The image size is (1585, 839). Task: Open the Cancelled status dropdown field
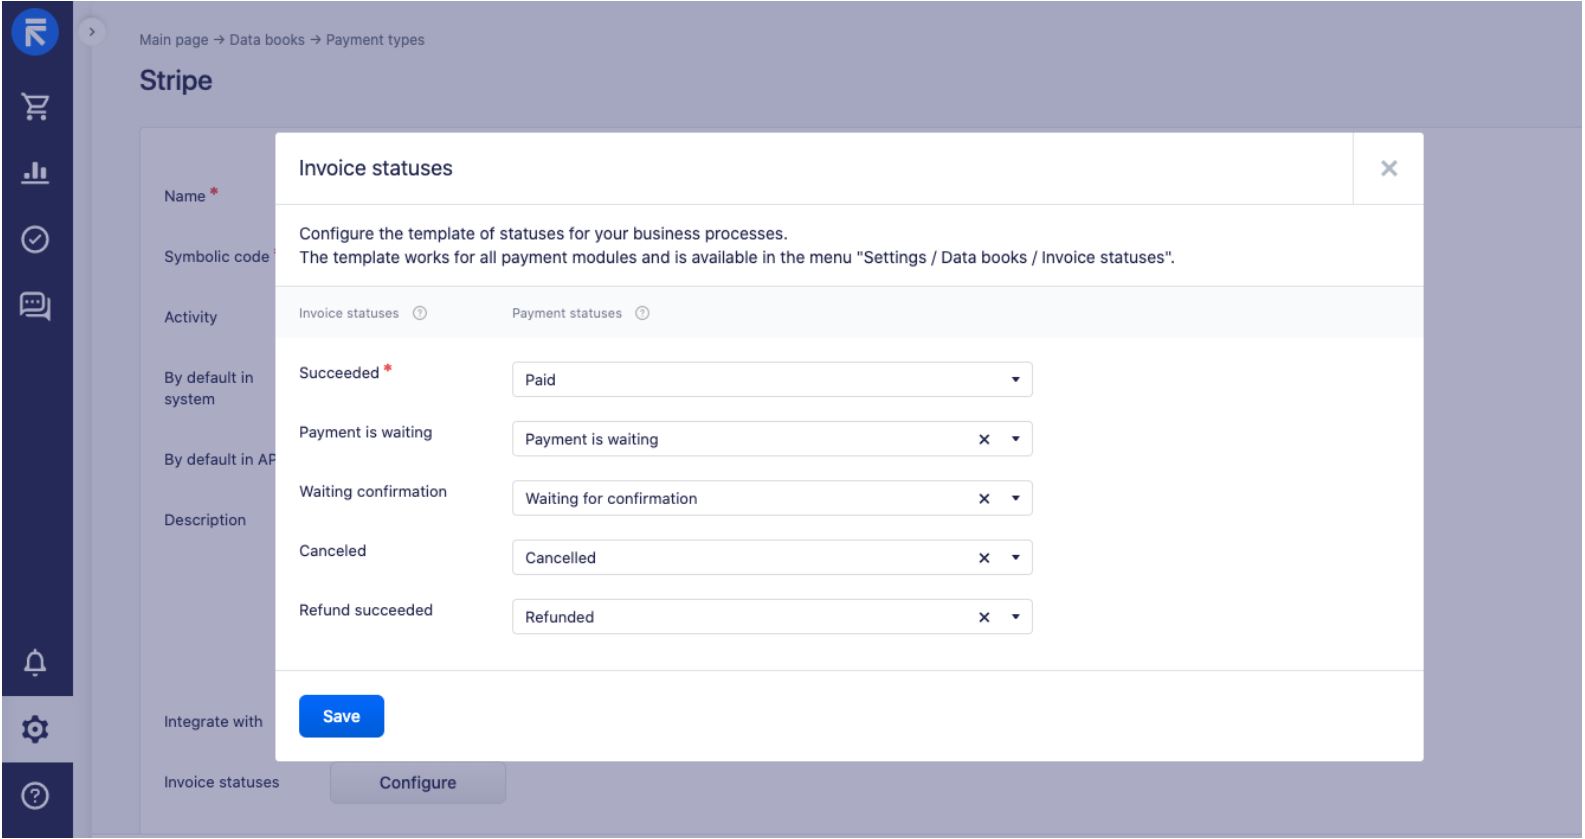[772, 558]
